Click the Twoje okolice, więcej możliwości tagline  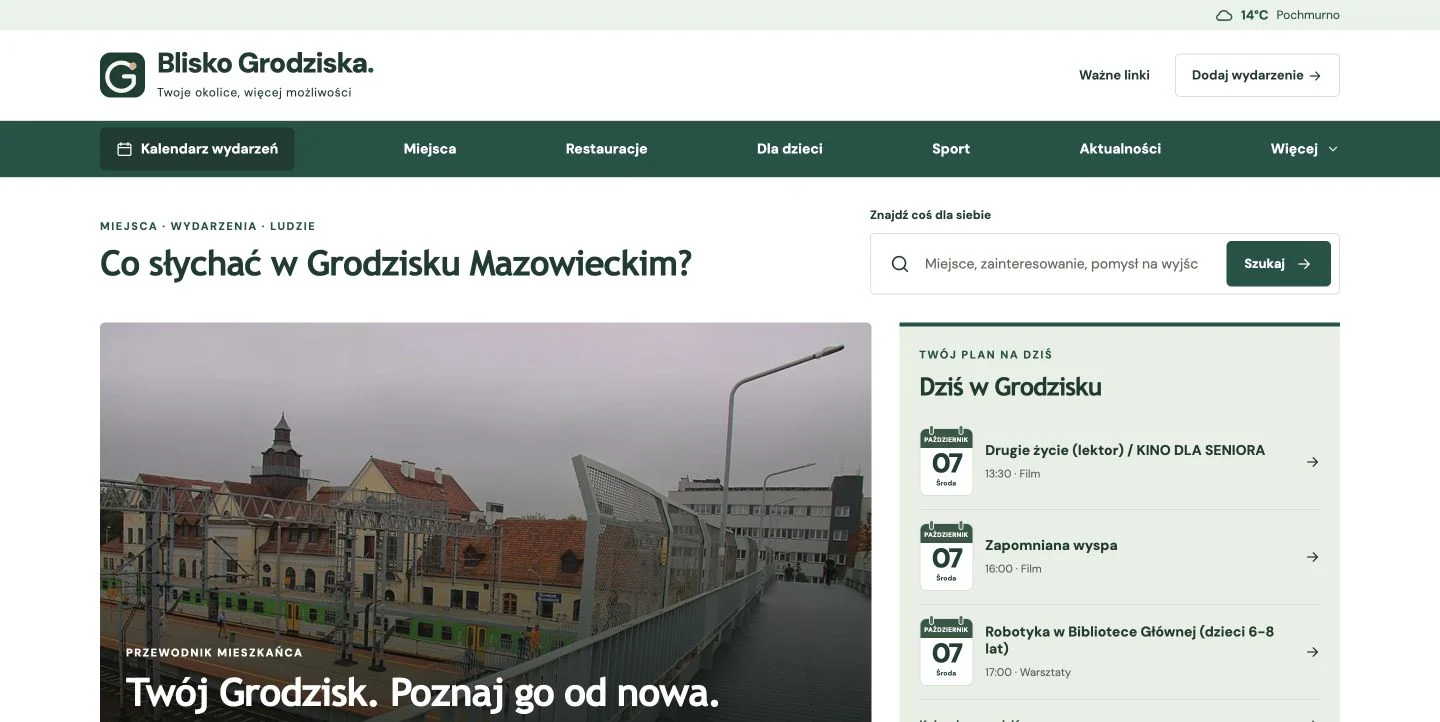tap(254, 93)
